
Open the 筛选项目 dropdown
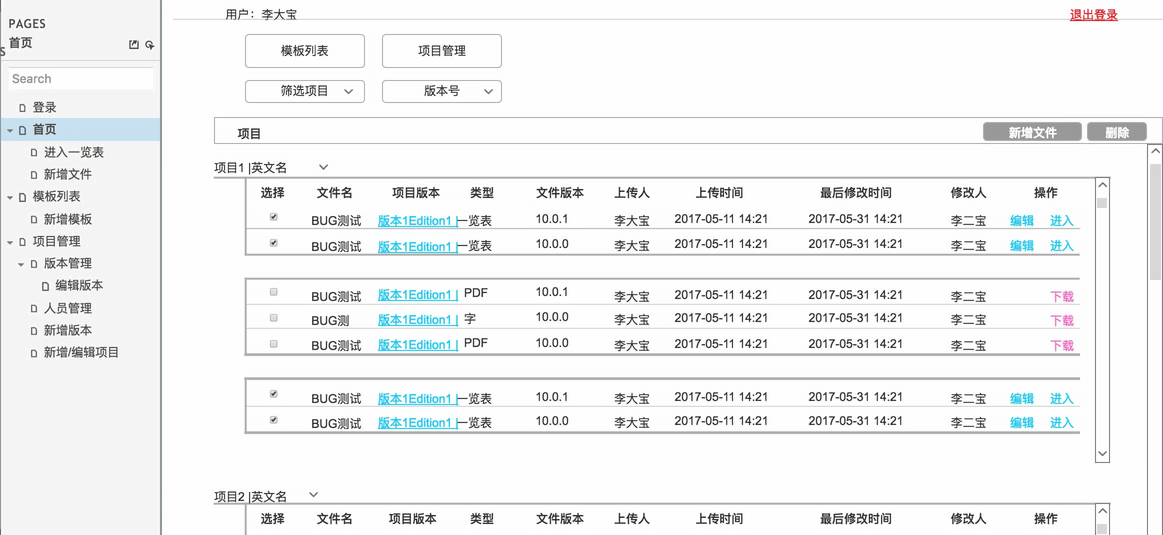coord(305,91)
